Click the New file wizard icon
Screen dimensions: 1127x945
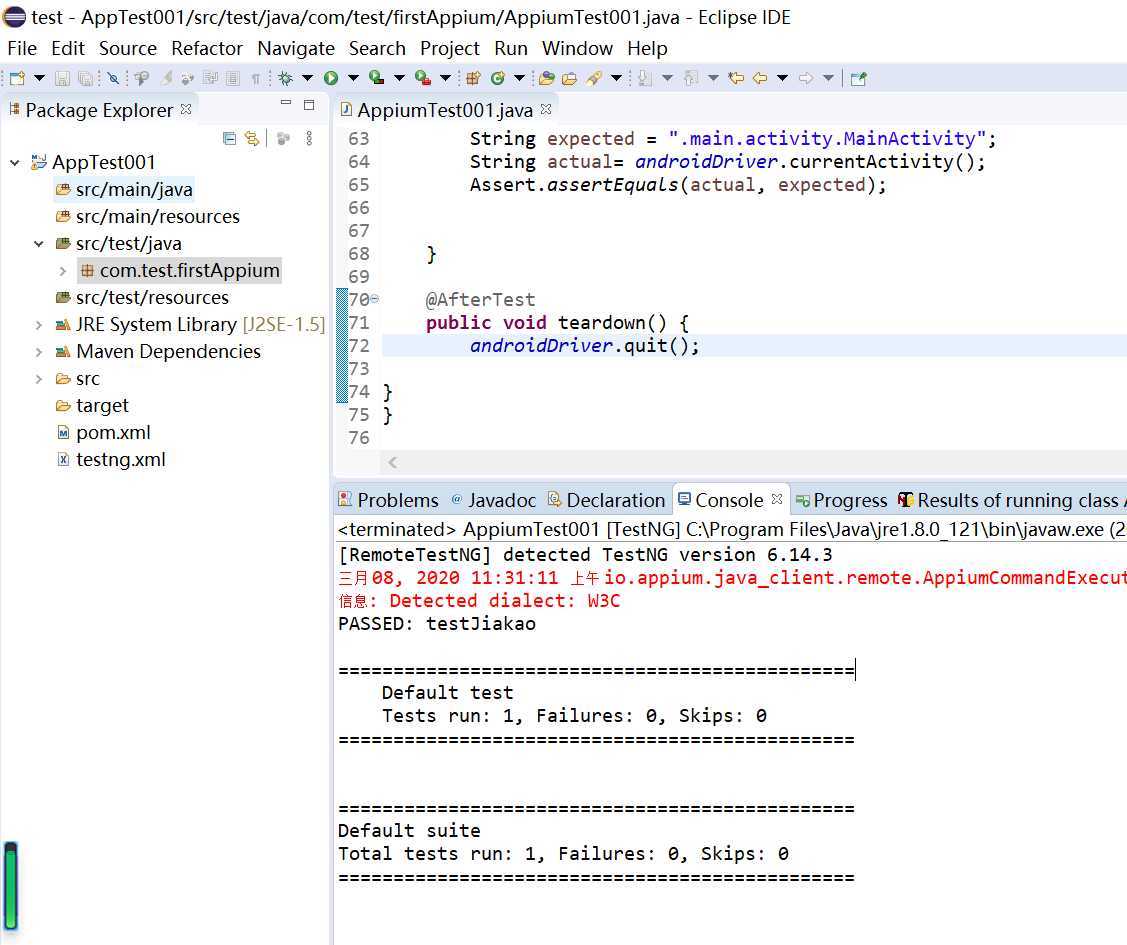click(17, 78)
